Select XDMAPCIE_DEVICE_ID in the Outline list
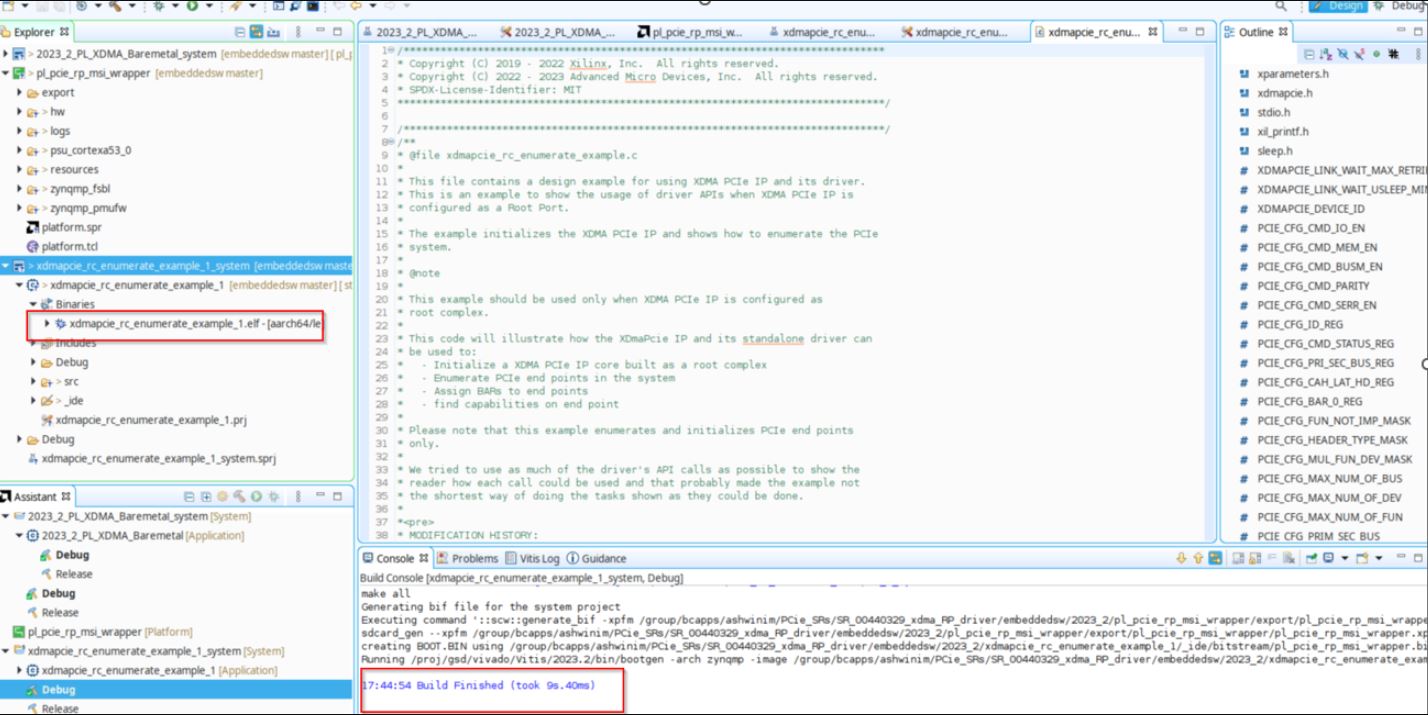Screen dimensions: 1428x715 coord(1310,209)
